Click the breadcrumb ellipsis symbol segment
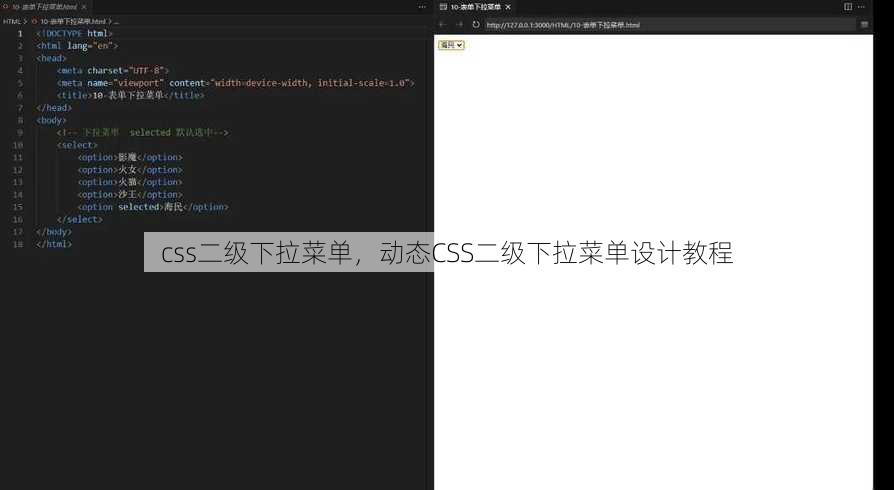894x490 pixels. tap(116, 21)
